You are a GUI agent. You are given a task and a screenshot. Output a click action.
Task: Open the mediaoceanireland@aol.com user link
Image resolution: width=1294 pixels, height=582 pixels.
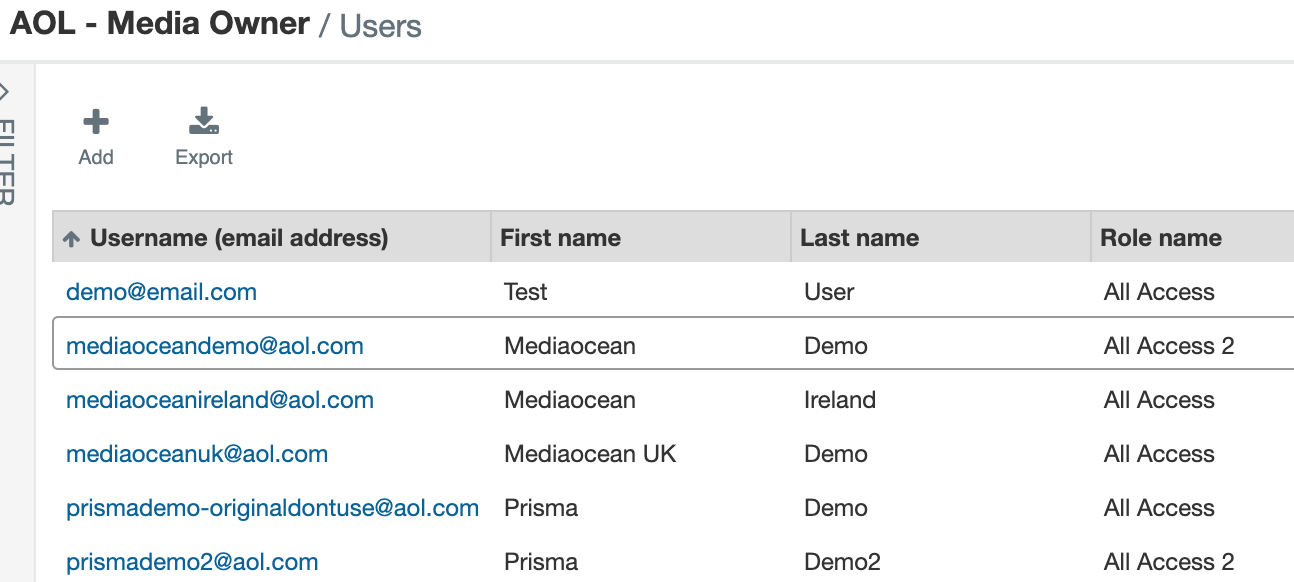[x=220, y=400]
